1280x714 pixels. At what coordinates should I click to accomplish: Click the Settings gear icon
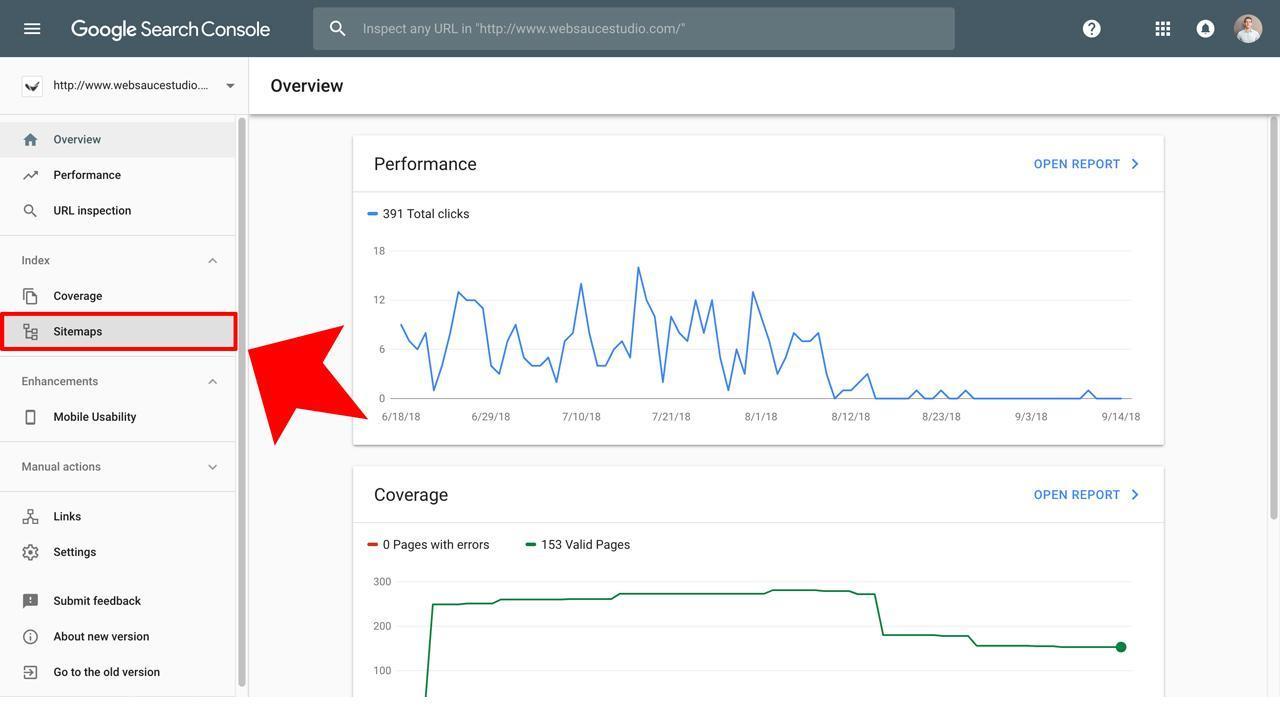coord(30,552)
